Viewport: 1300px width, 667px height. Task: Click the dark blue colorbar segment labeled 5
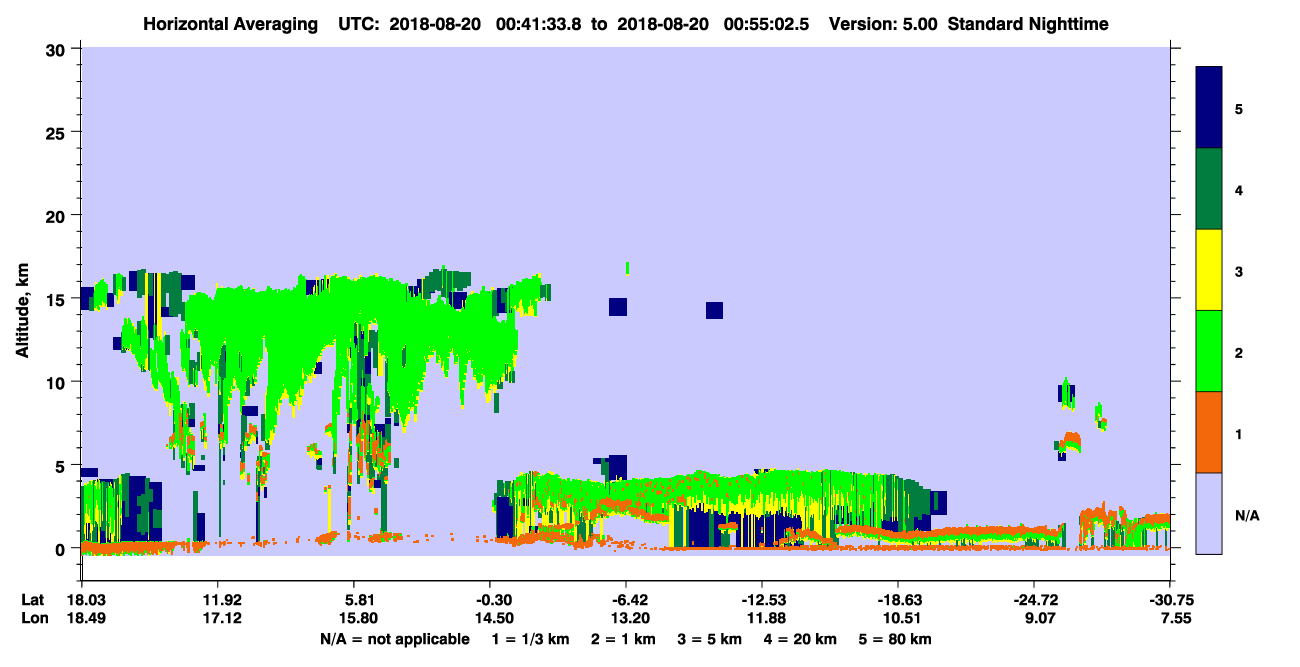[x=1209, y=108]
